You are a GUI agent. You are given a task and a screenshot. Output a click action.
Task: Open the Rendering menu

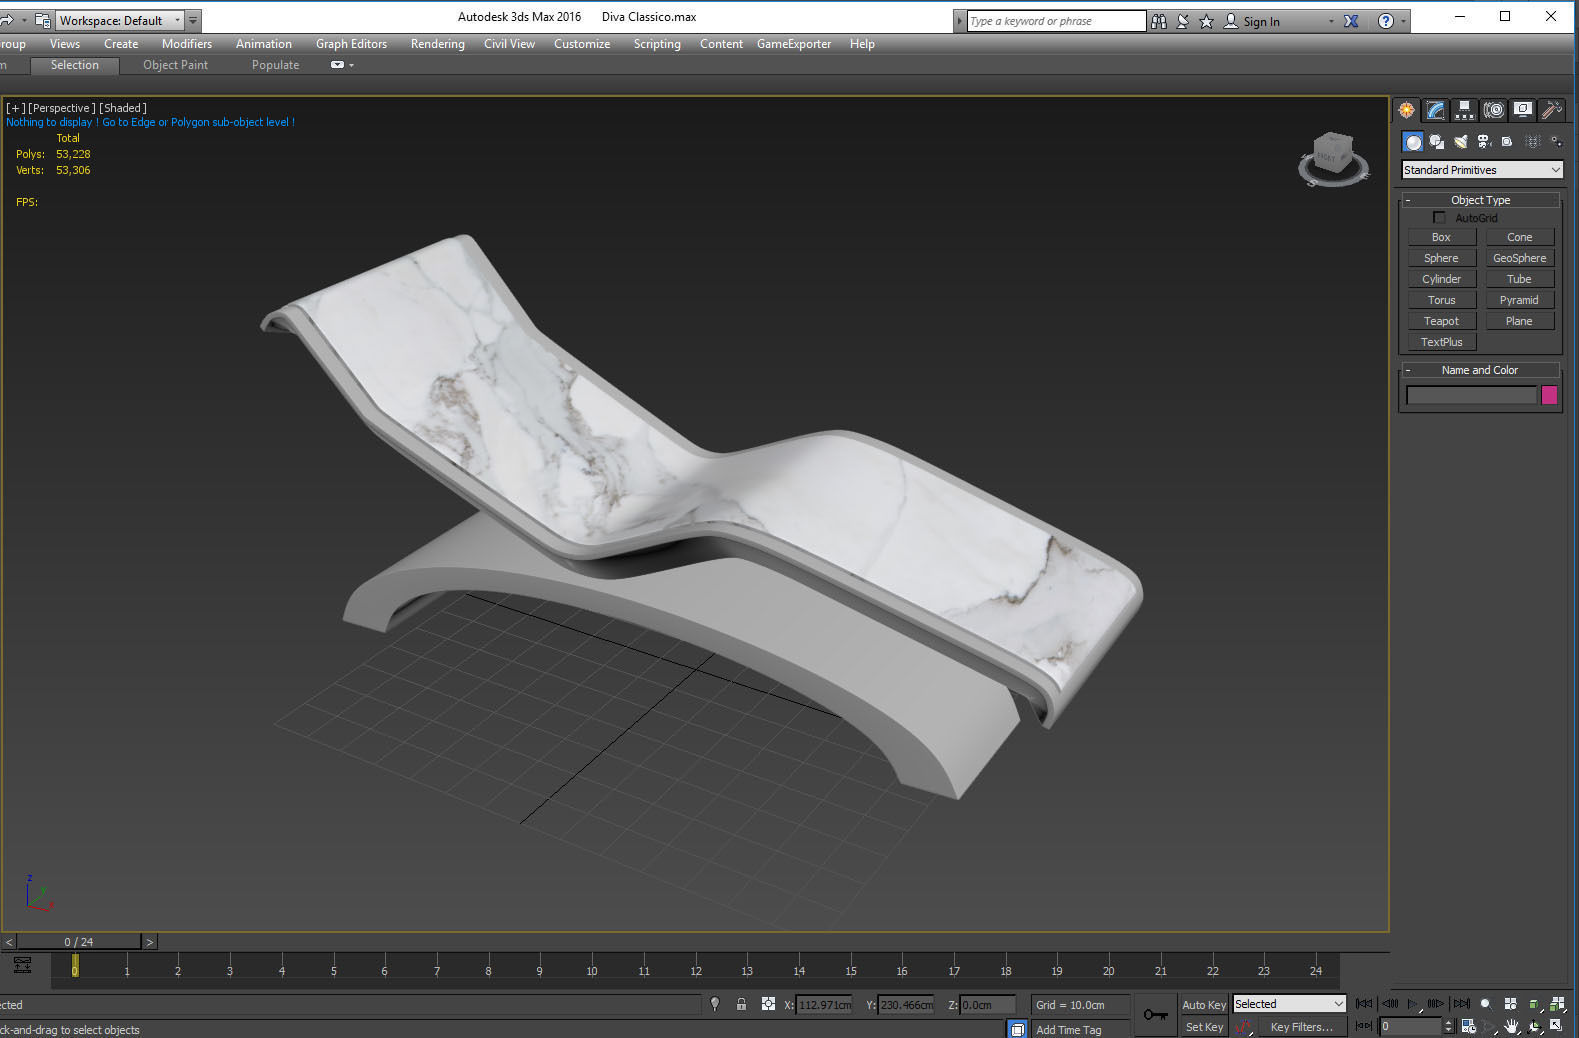pos(437,44)
